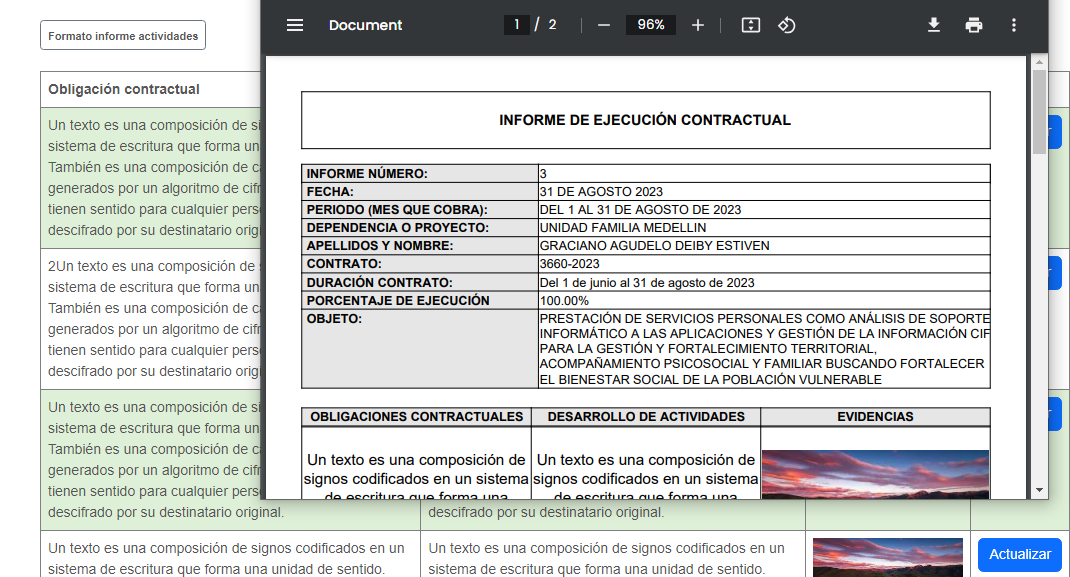Click the OBJETO label cell
The image size is (1070, 577).
tap(420, 349)
